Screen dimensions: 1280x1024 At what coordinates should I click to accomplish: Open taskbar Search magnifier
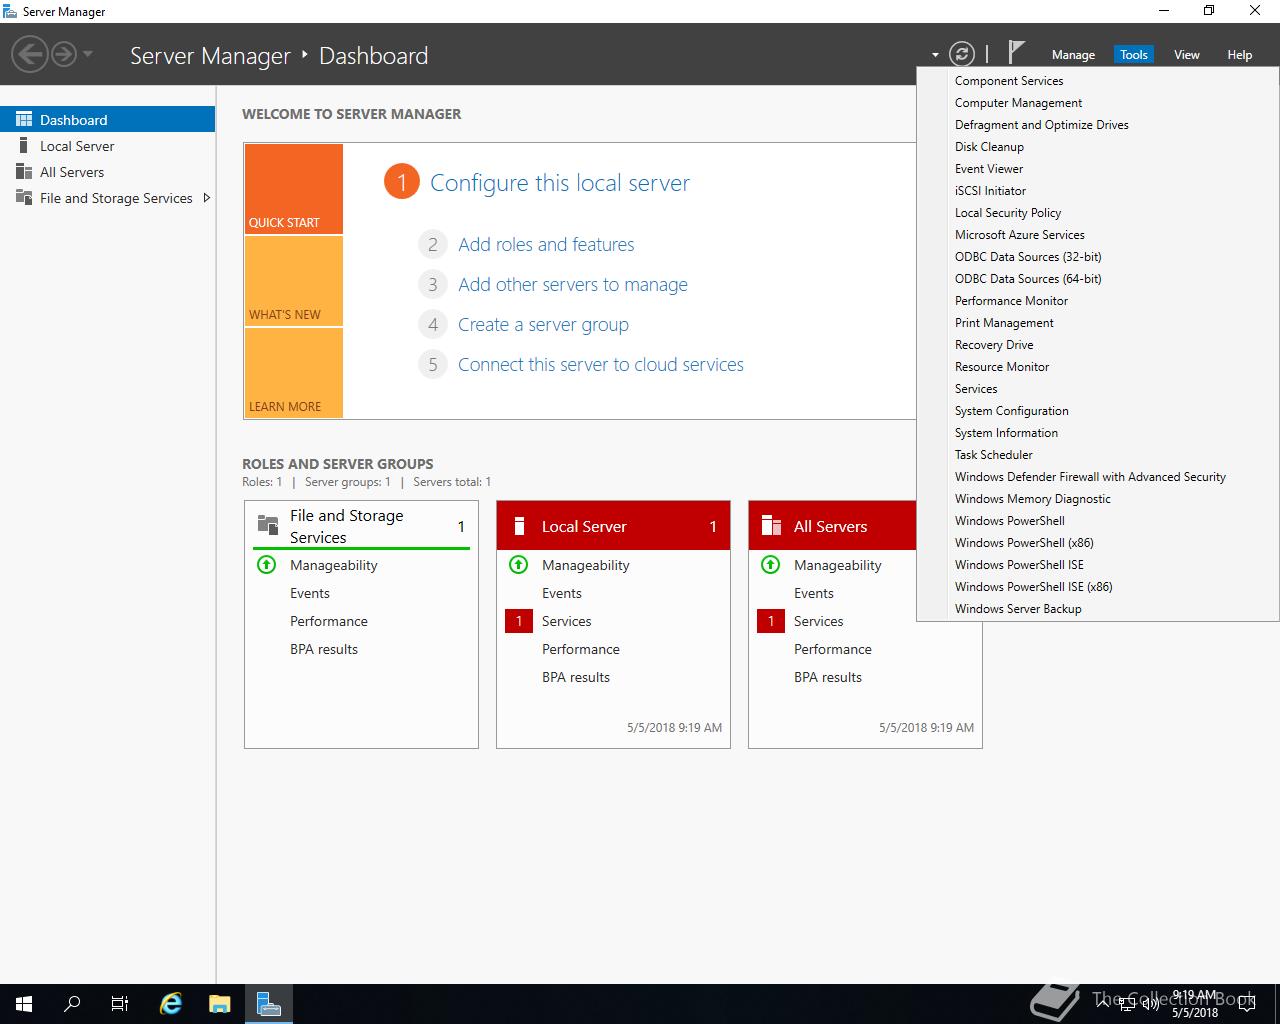click(72, 1004)
